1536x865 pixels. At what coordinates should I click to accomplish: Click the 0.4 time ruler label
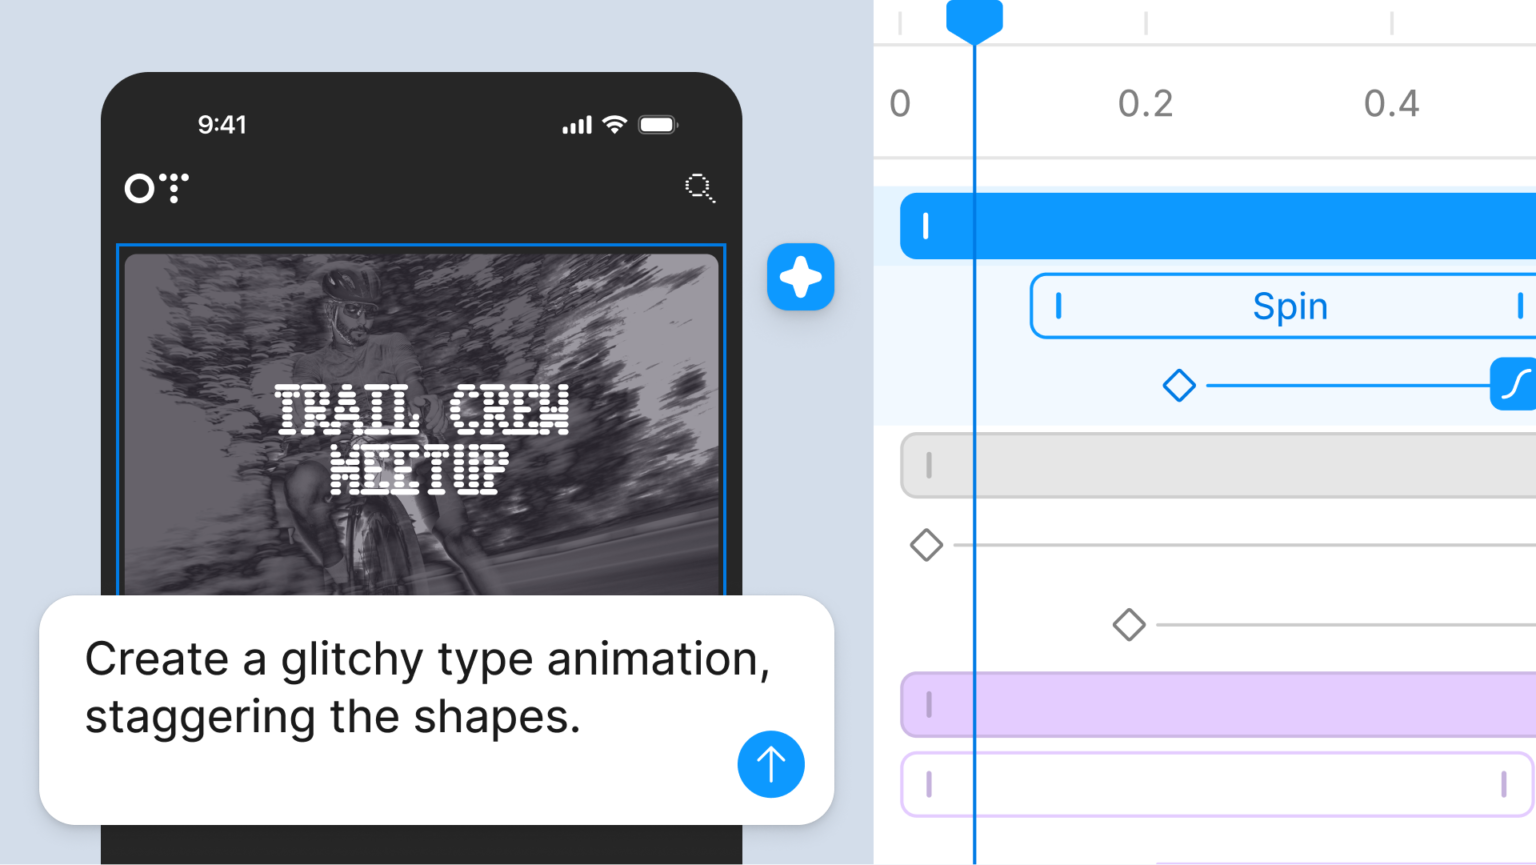(1391, 103)
